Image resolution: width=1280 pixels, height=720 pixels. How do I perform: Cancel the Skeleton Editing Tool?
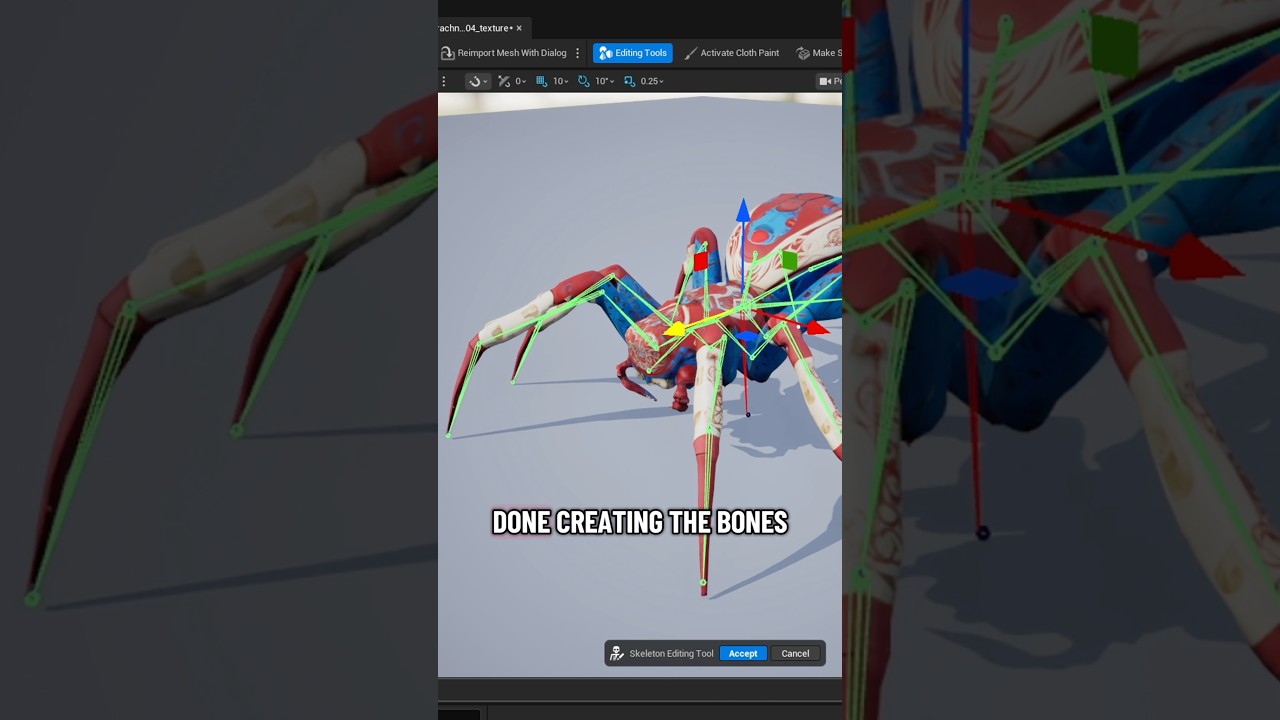795,653
